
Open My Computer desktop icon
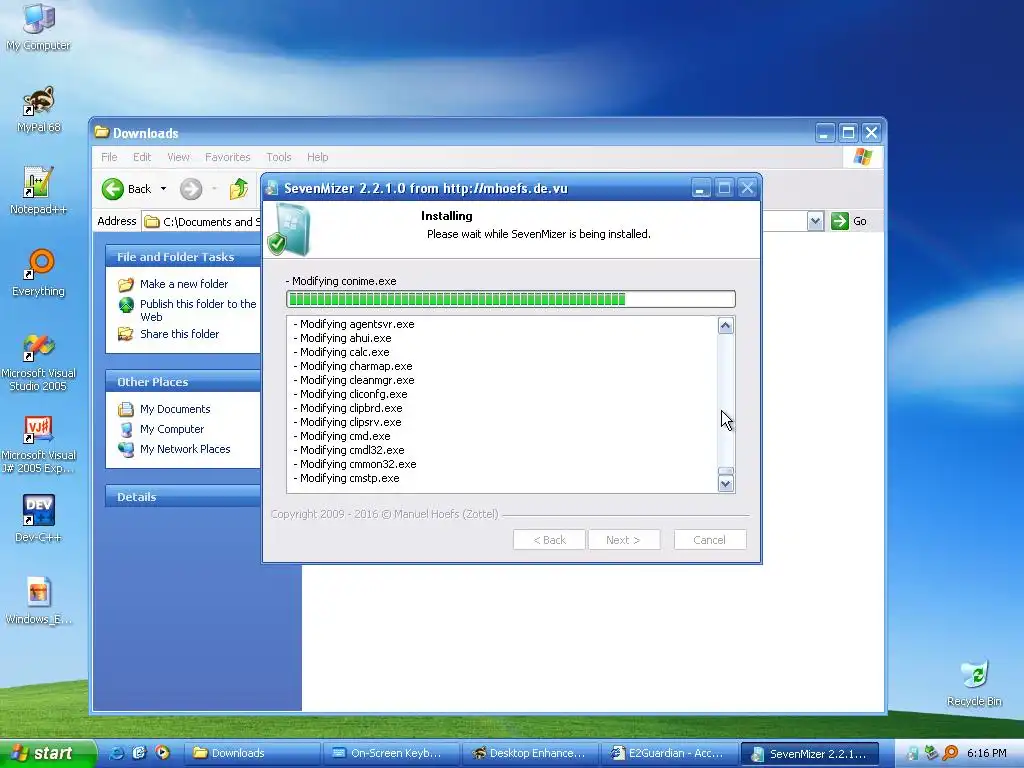(x=39, y=26)
